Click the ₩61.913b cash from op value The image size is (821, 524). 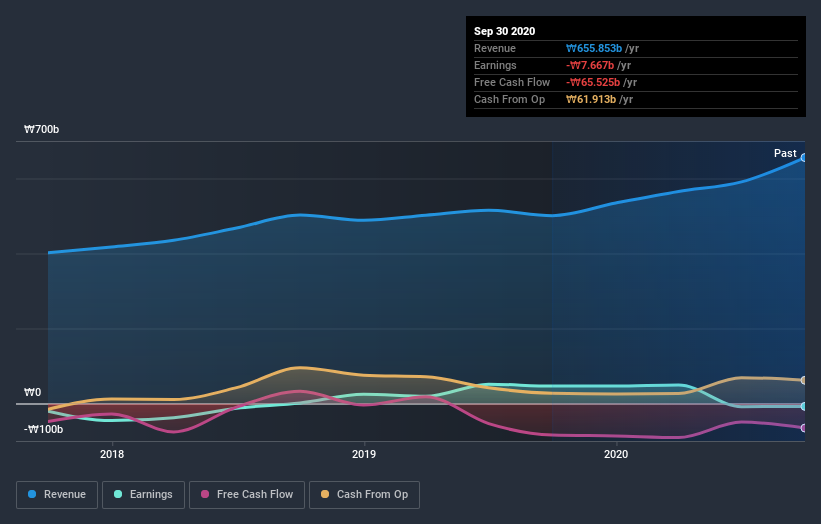(x=591, y=99)
